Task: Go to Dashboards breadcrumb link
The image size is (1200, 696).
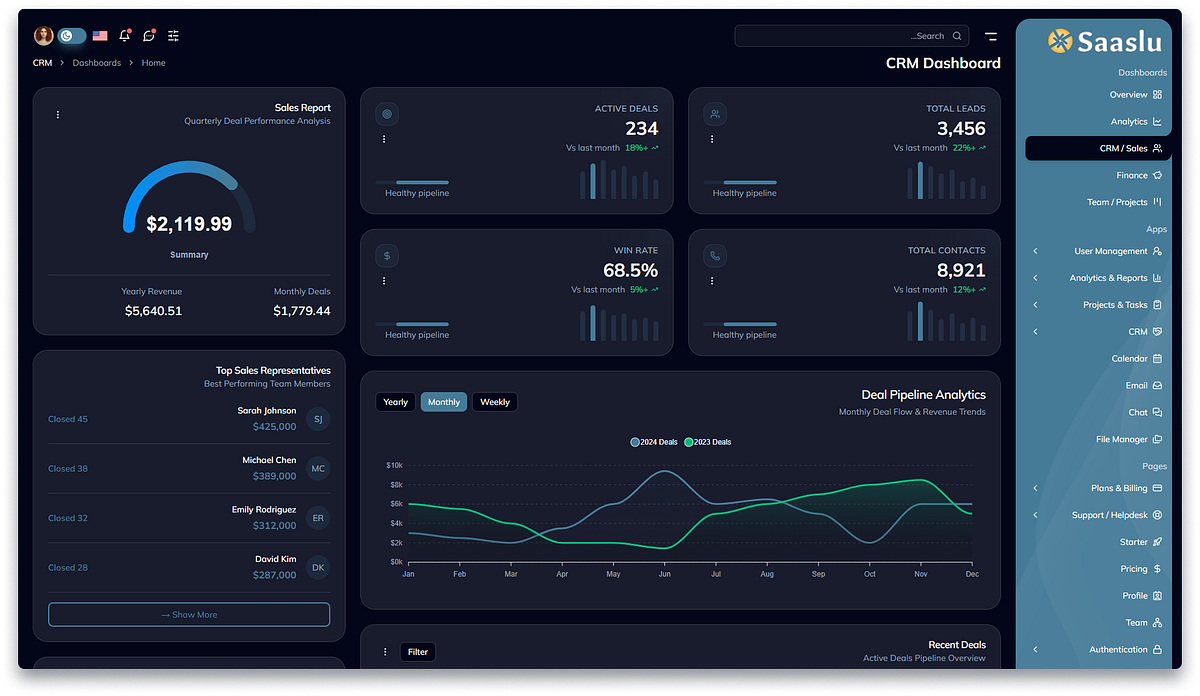Action: 96,63
